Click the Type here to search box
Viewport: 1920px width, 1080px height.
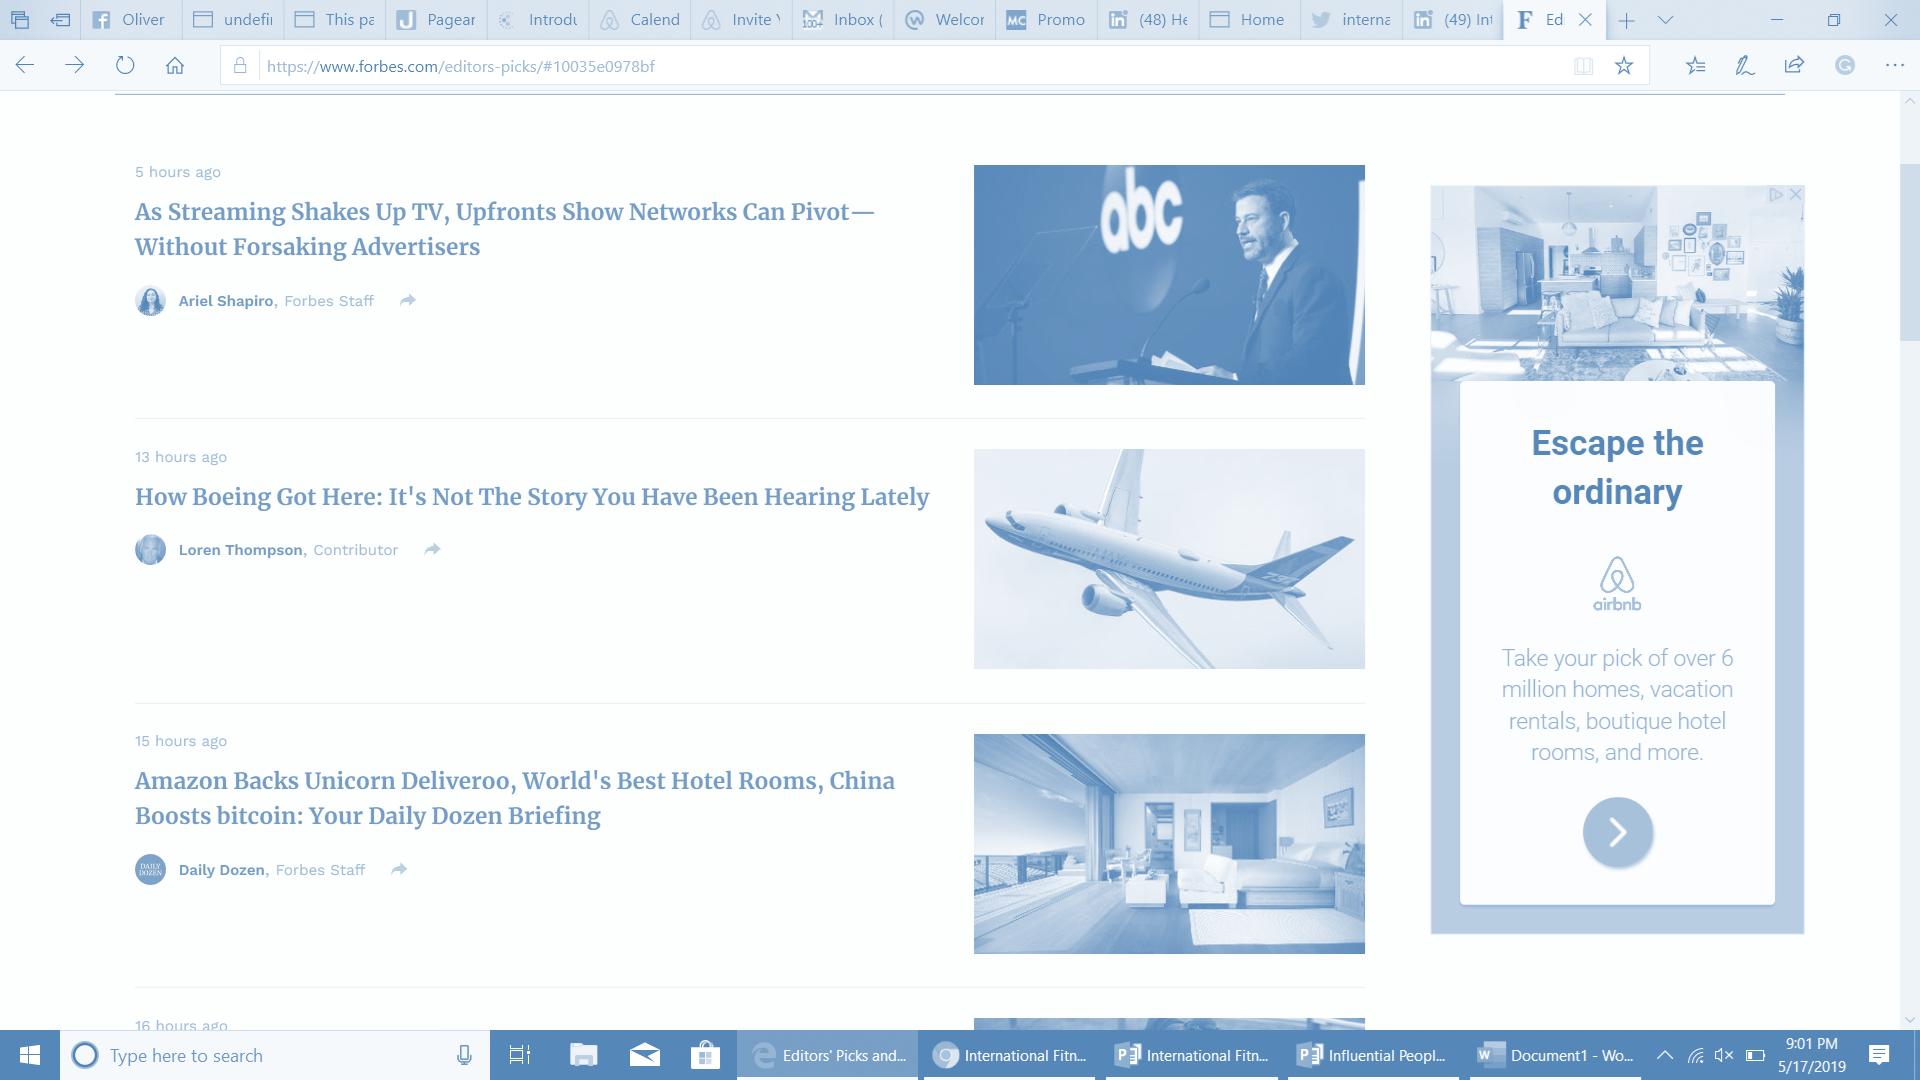pyautogui.click(x=275, y=1055)
